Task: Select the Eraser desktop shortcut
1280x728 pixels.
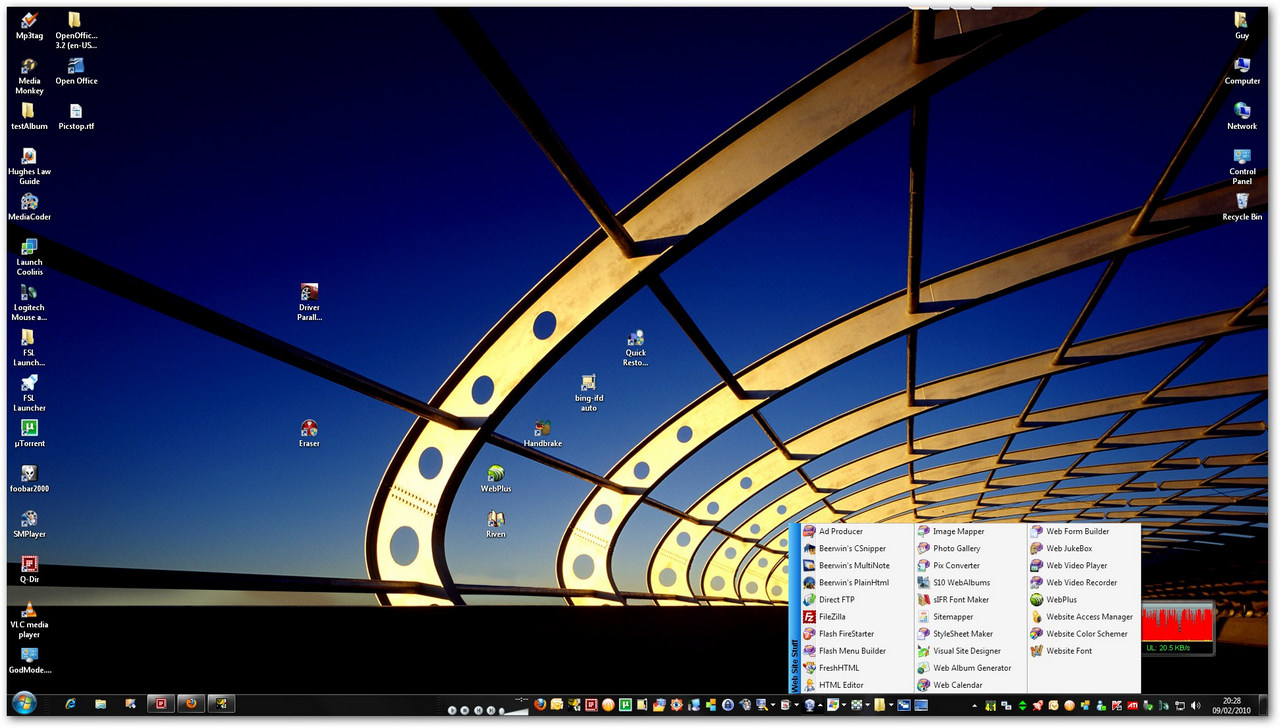Action: point(309,430)
